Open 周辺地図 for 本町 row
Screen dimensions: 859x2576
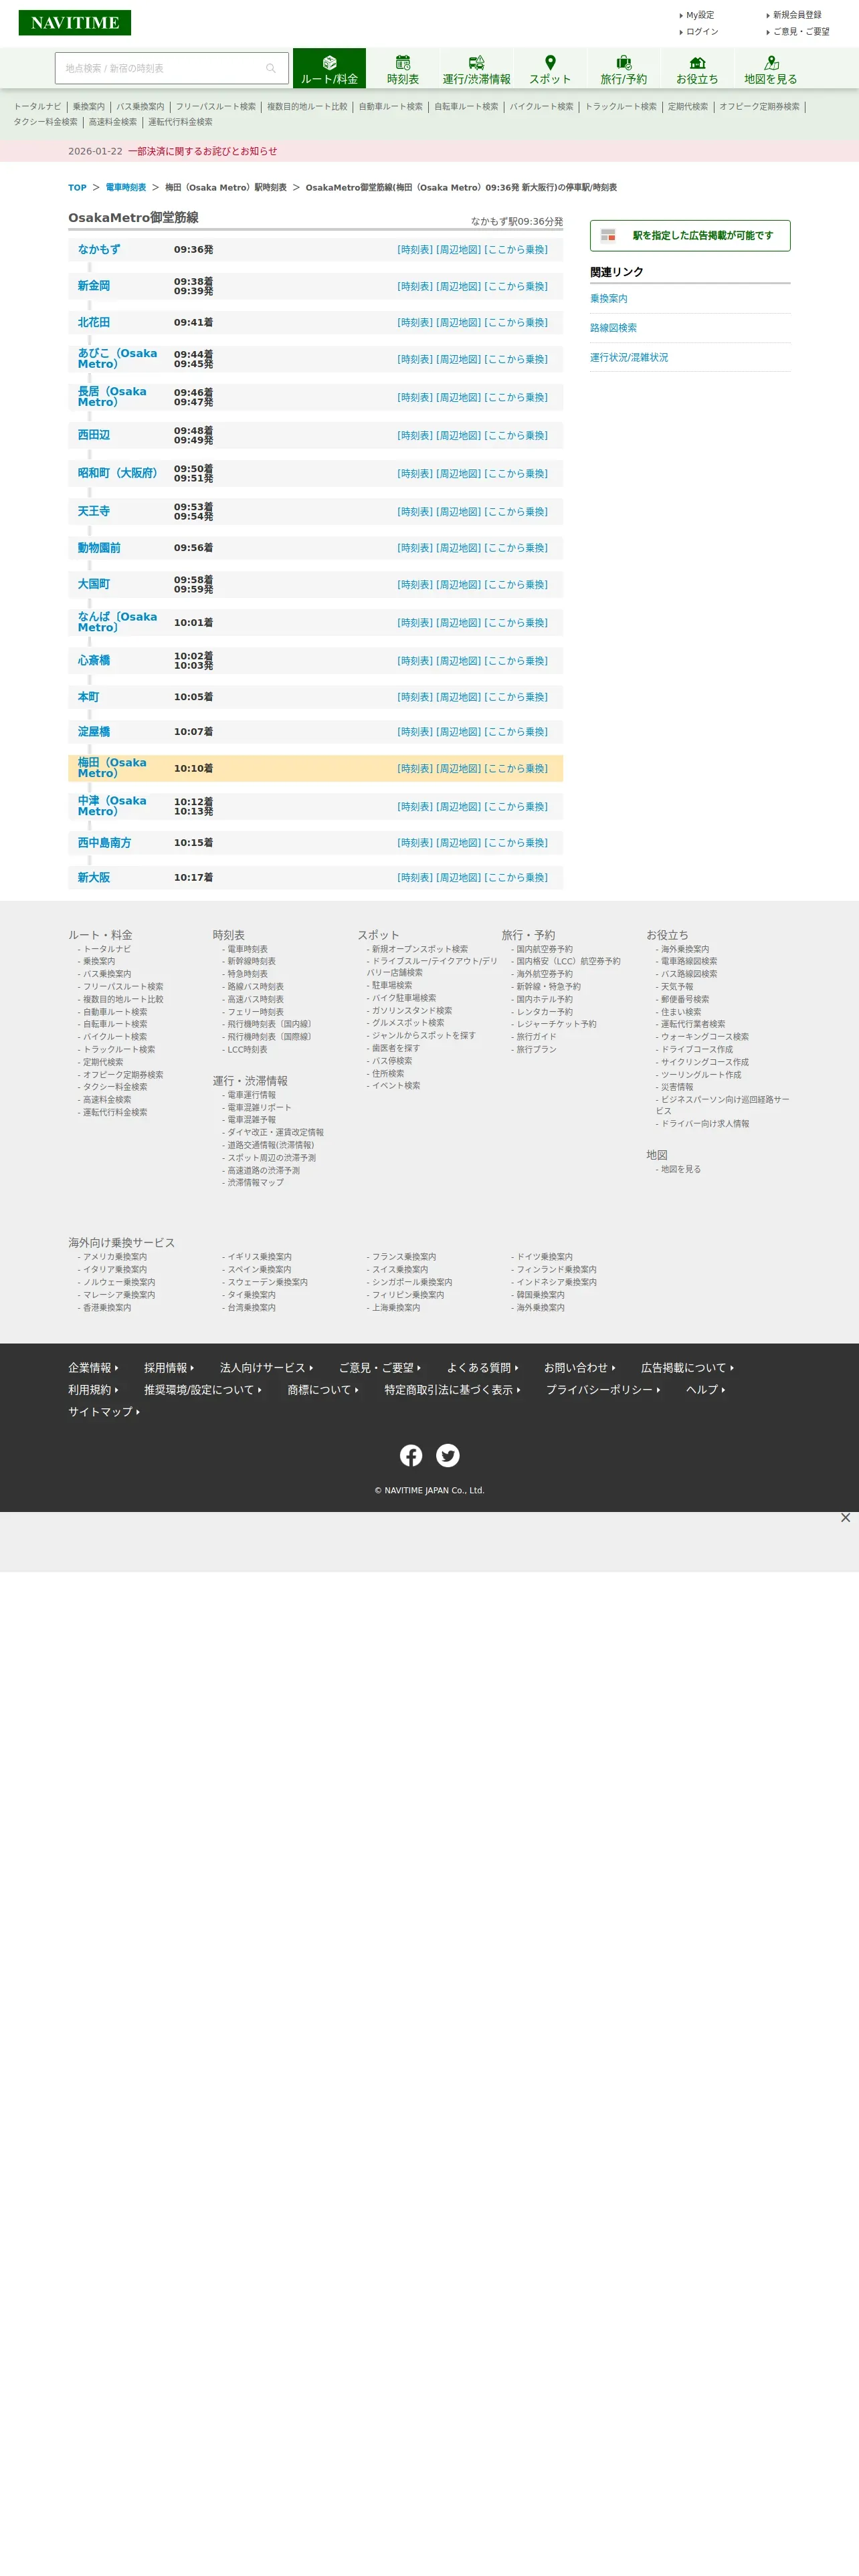(458, 697)
